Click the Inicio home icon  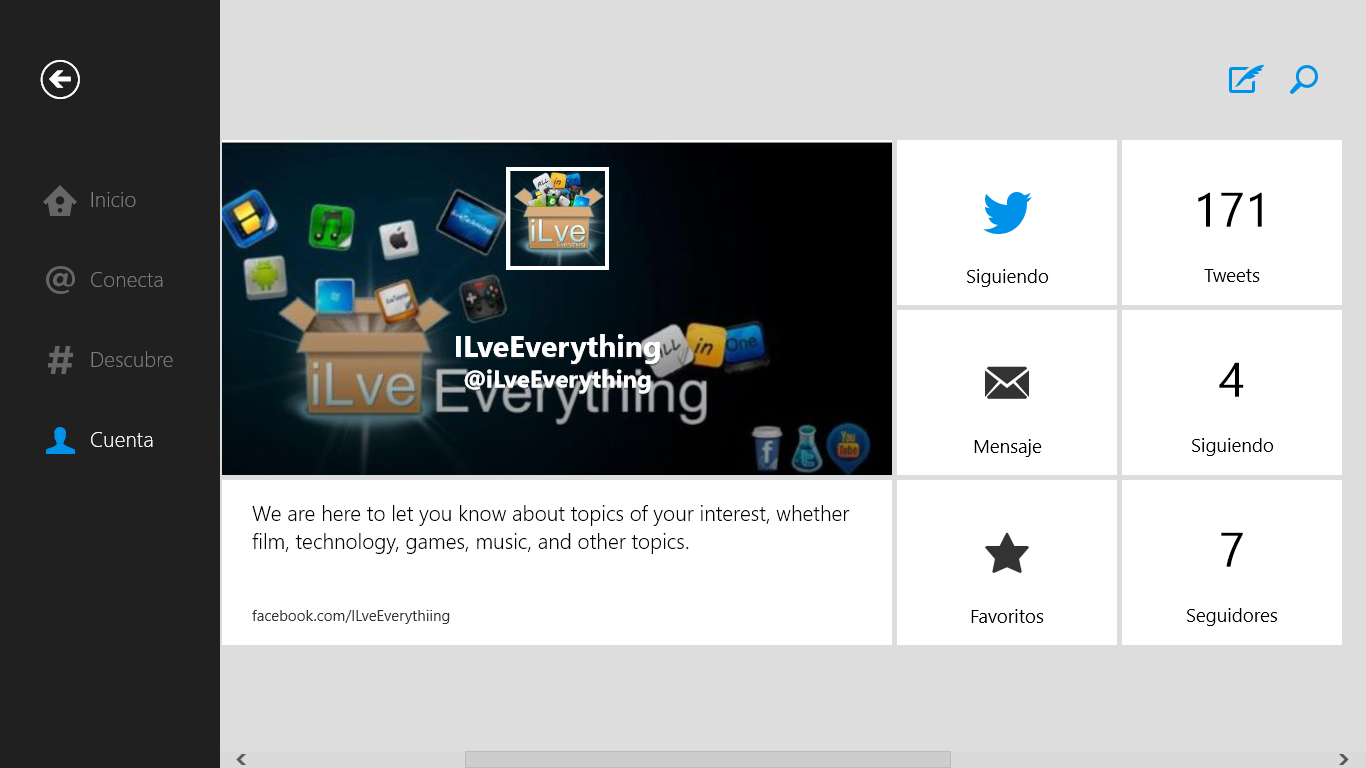click(60, 200)
